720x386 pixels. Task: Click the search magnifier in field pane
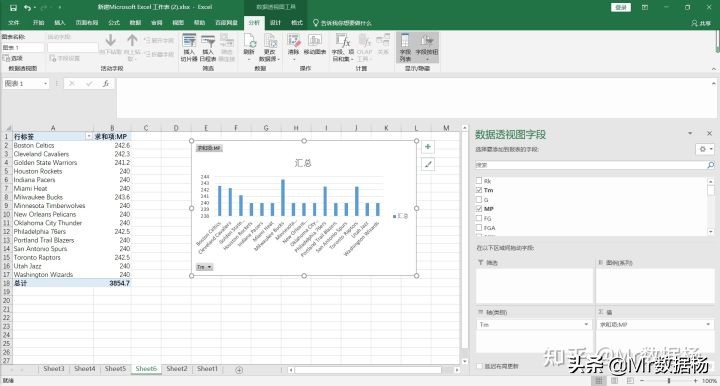(x=711, y=165)
